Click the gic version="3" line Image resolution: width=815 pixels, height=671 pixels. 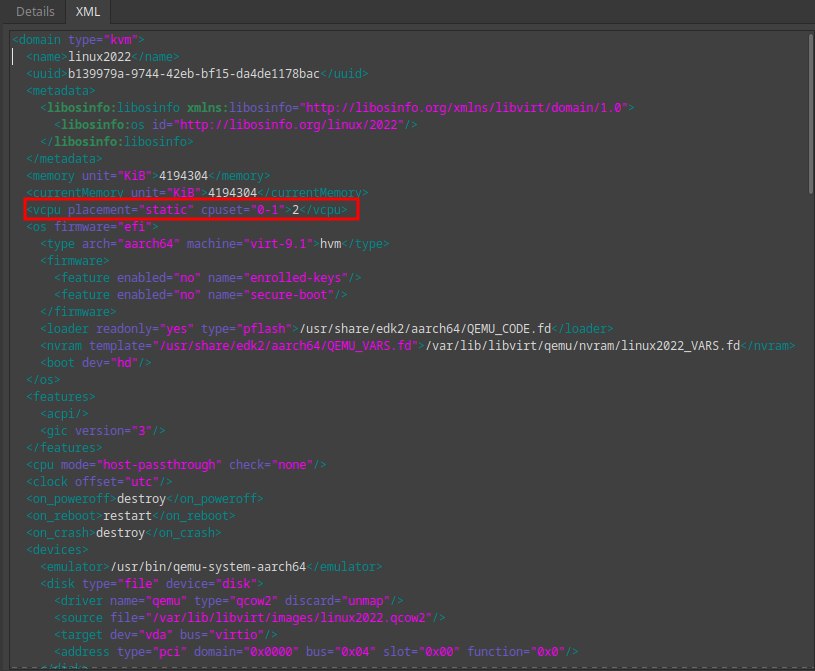click(103, 431)
